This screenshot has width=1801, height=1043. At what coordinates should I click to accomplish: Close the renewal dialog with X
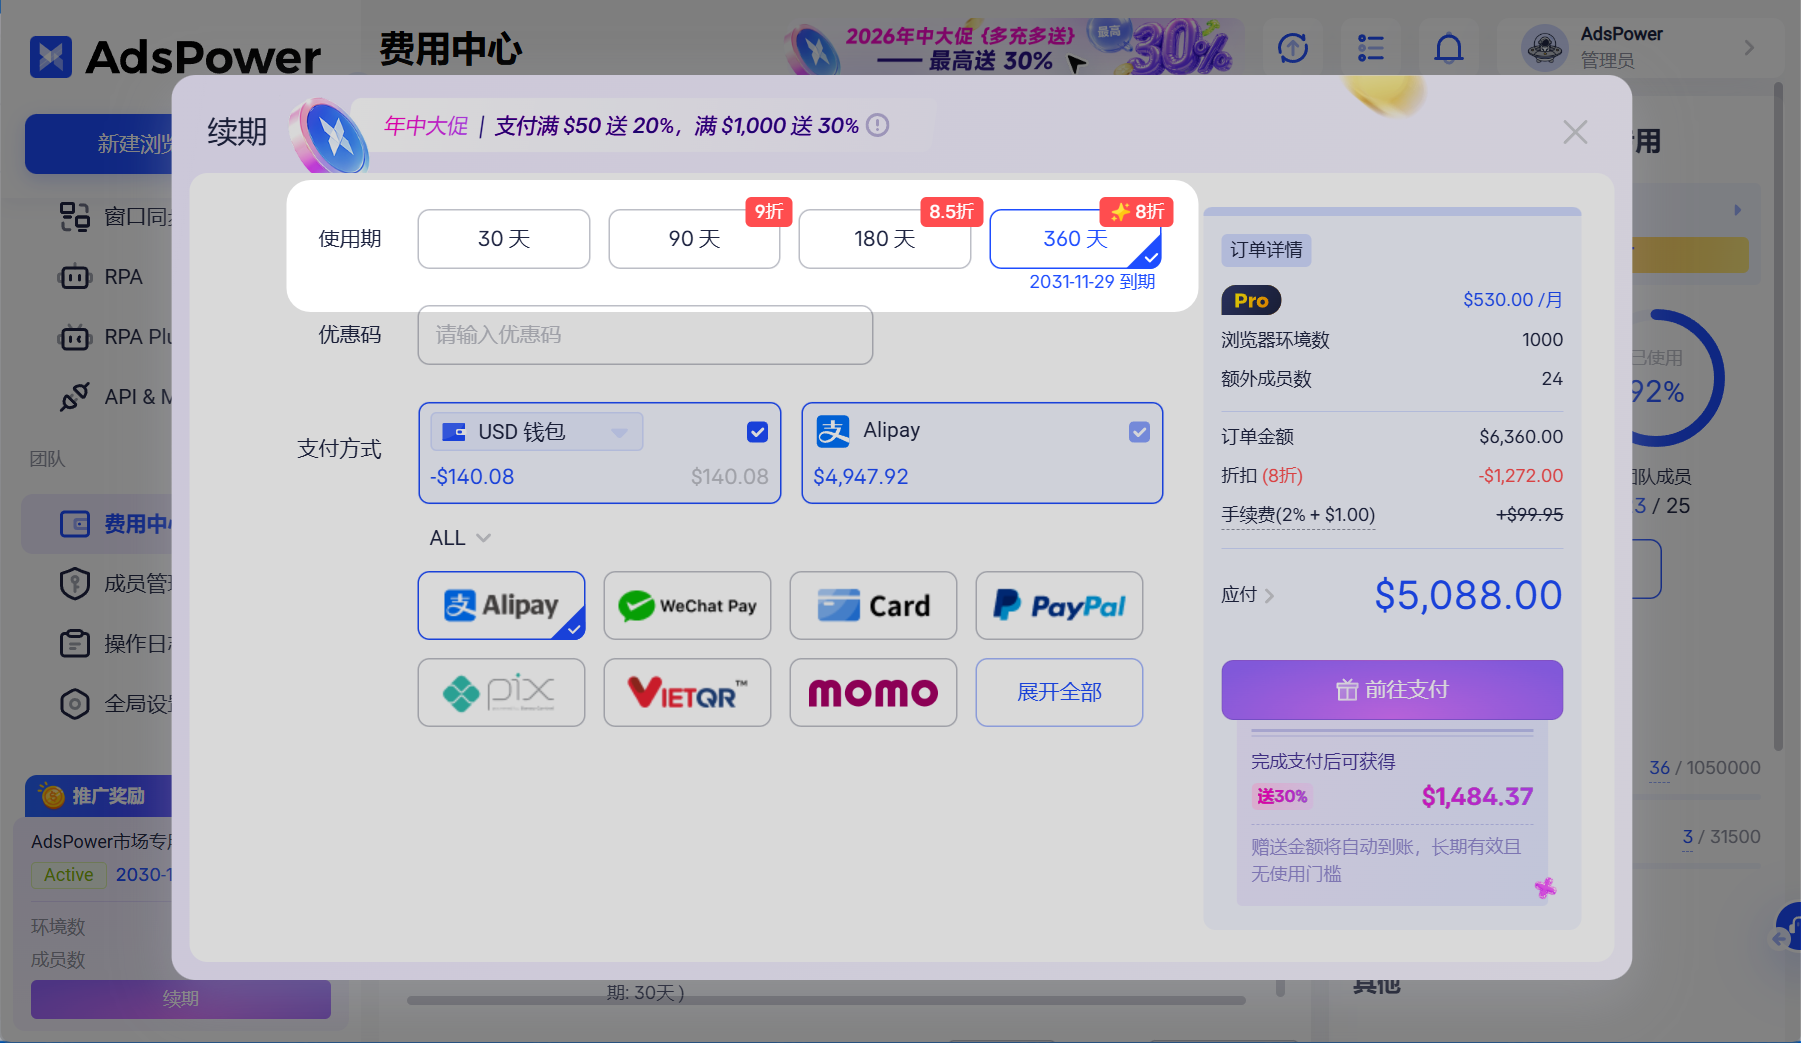(1575, 132)
